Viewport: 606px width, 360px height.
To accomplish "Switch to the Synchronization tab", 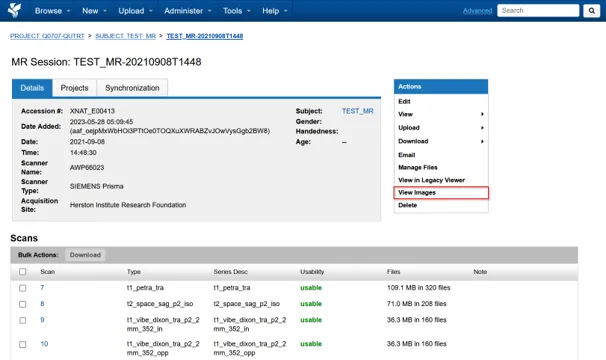I will tap(132, 88).
